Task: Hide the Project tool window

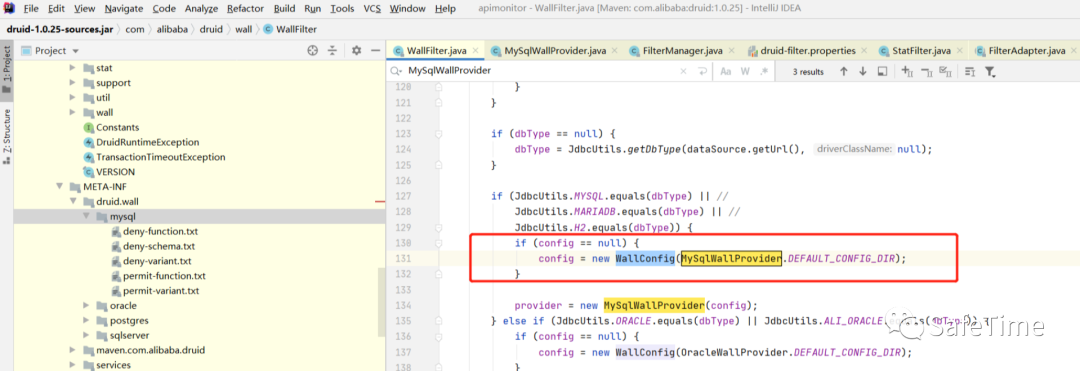Action: 375,50
